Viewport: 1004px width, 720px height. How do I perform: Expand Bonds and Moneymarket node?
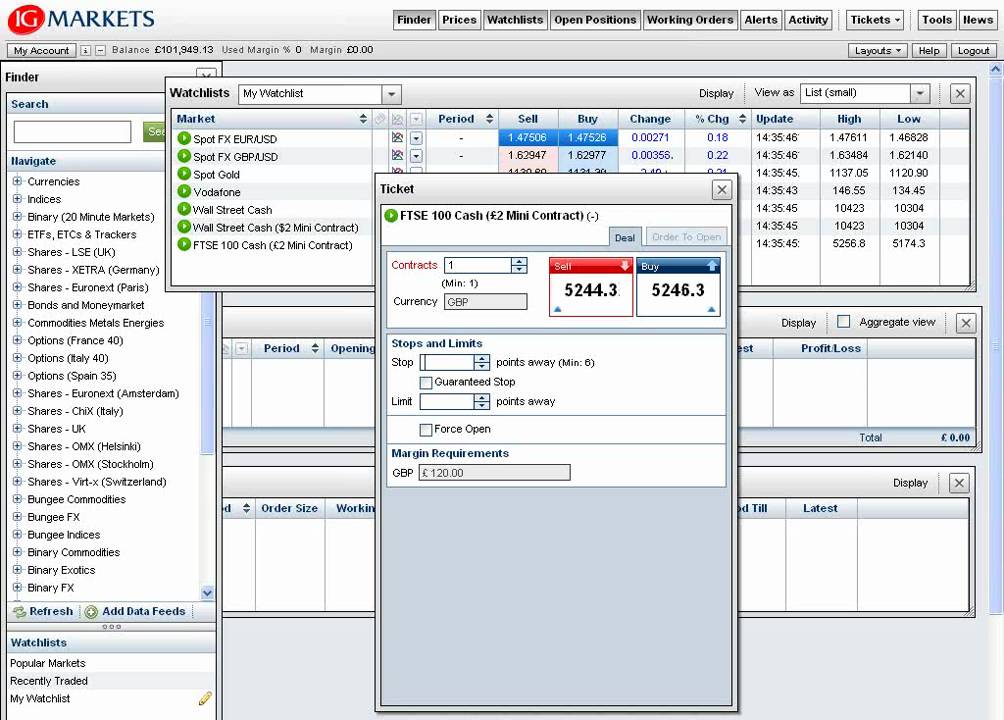[17, 305]
